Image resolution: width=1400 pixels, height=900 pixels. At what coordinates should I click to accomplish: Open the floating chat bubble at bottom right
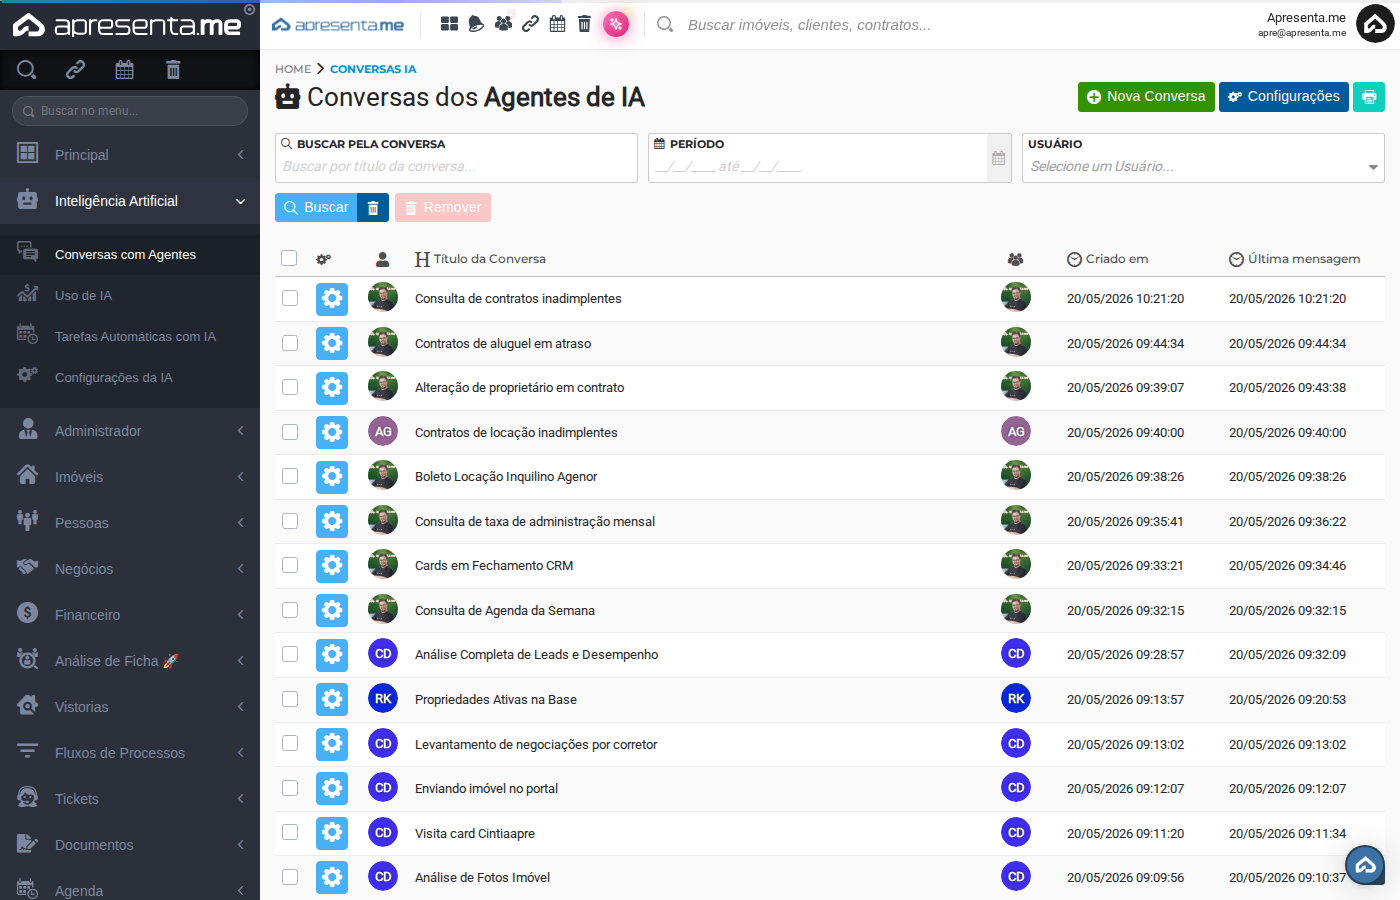pos(1365,866)
